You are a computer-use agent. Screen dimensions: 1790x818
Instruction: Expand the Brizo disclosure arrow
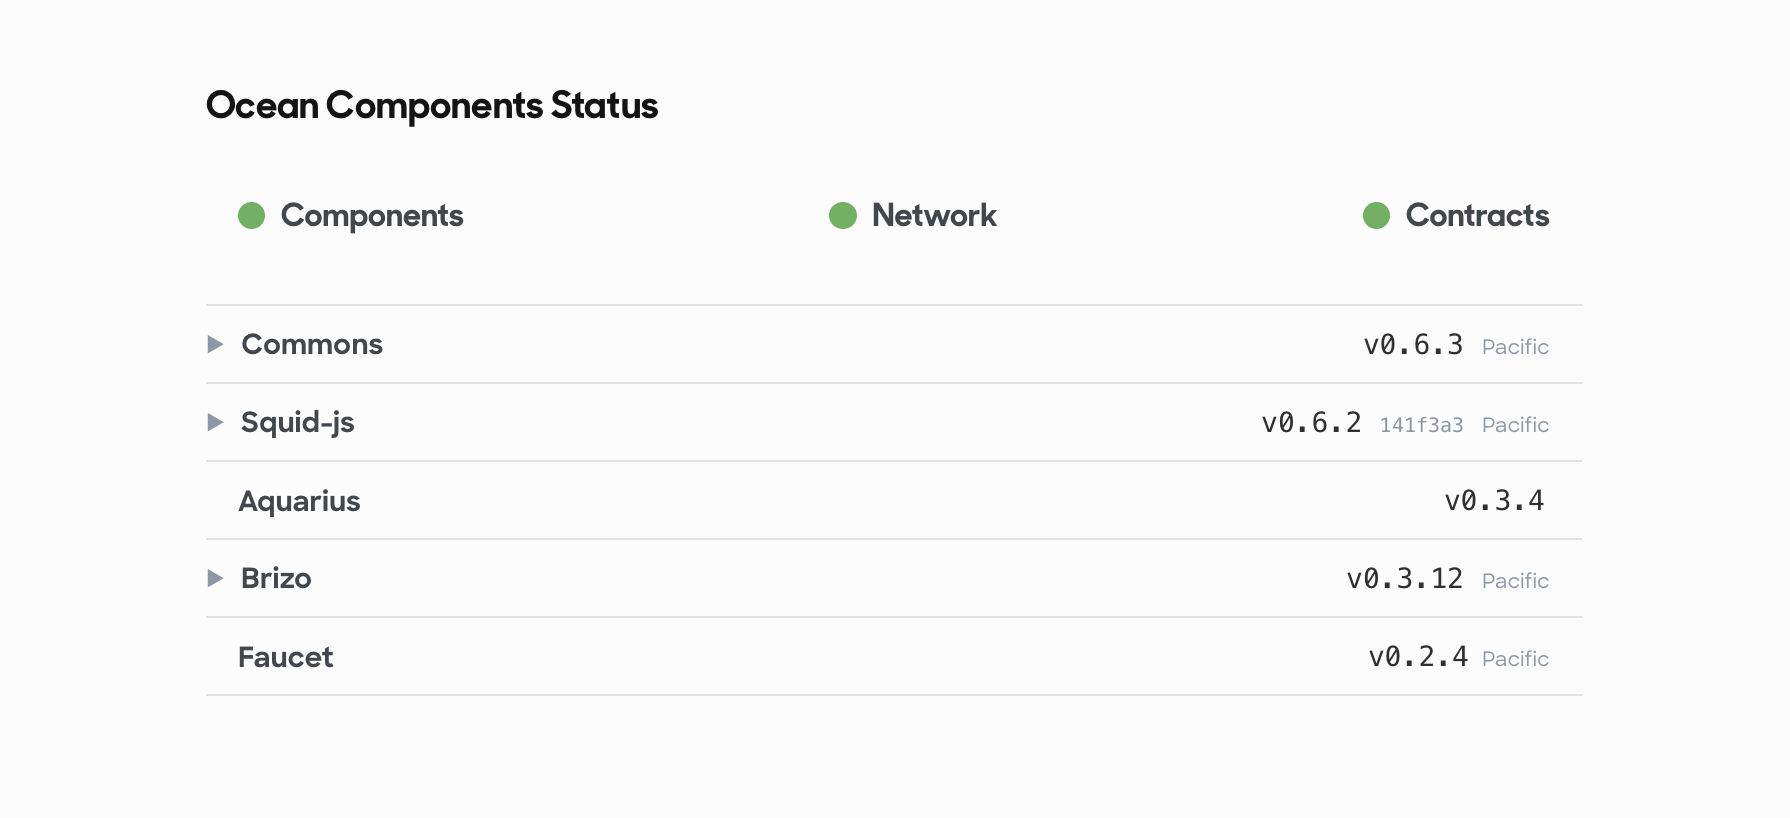pos(215,578)
